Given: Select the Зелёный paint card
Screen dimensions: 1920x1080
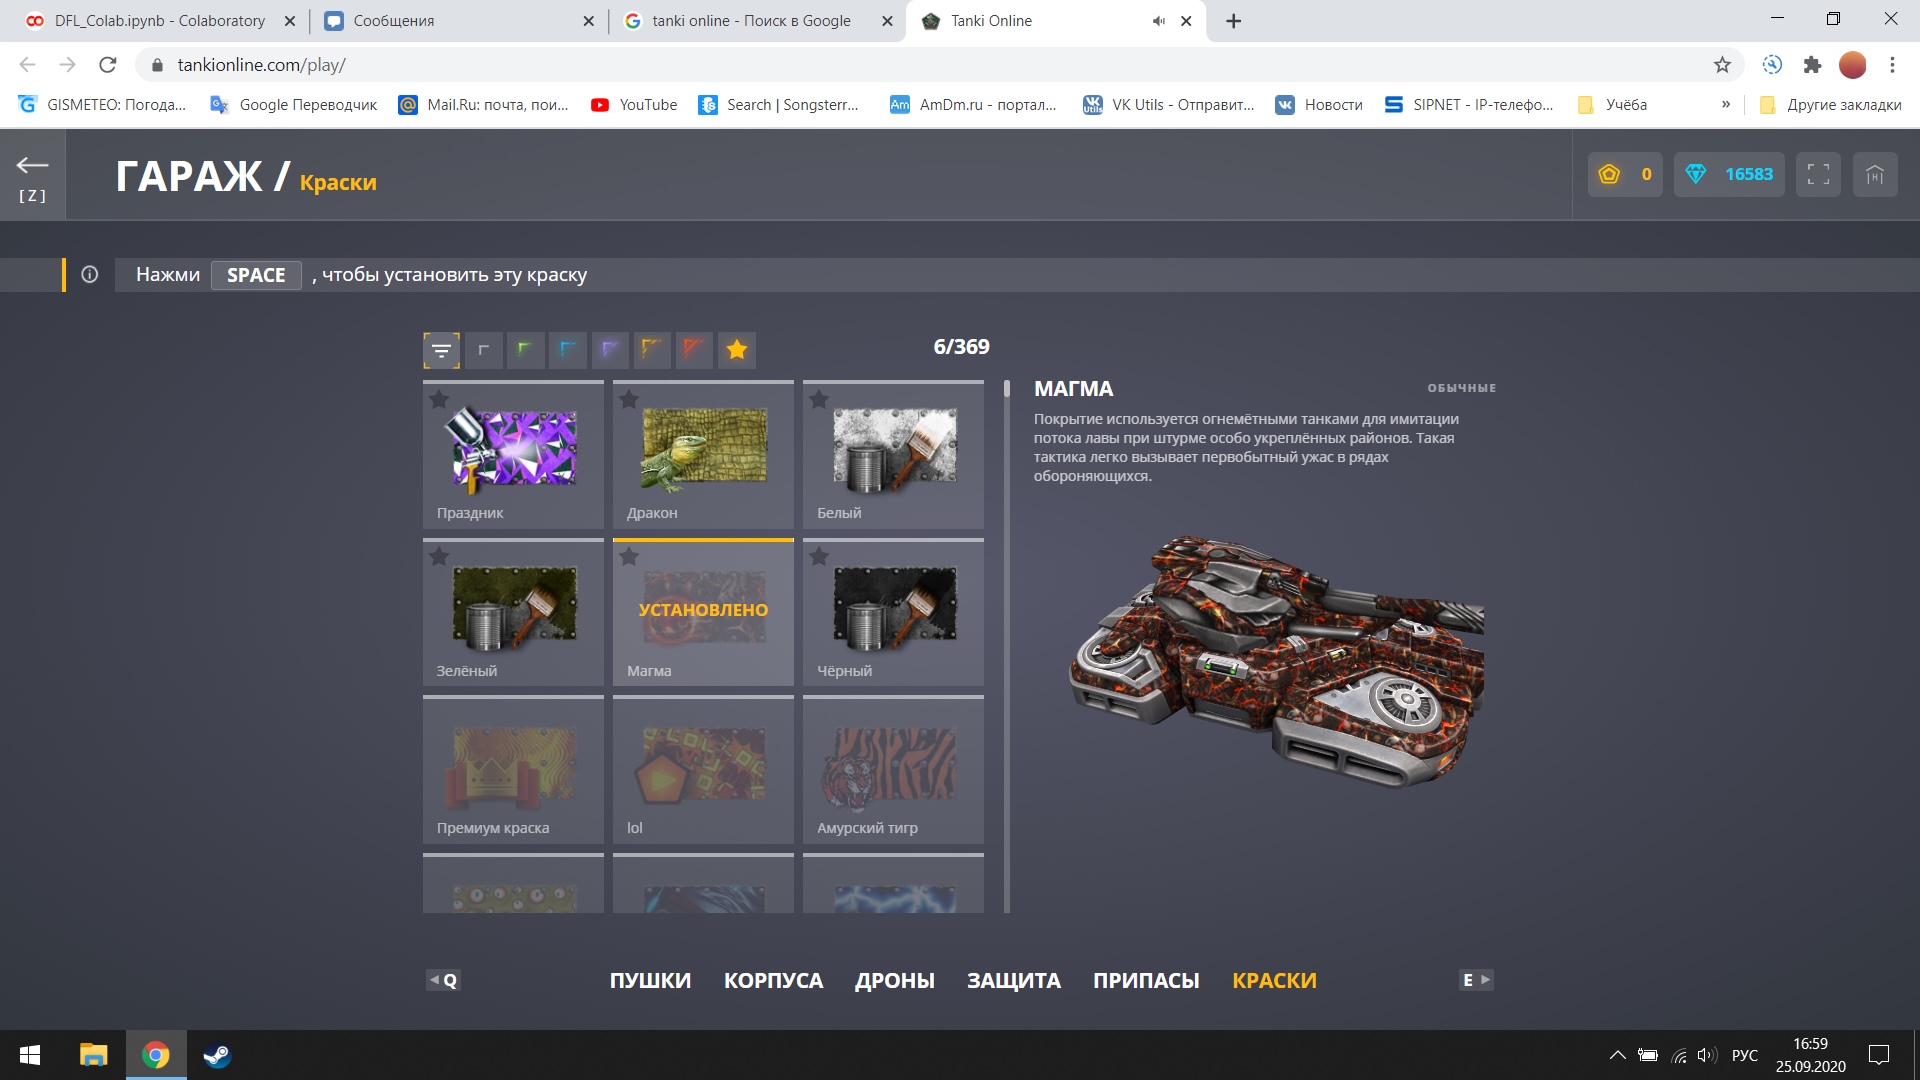Looking at the screenshot, I should (513, 612).
